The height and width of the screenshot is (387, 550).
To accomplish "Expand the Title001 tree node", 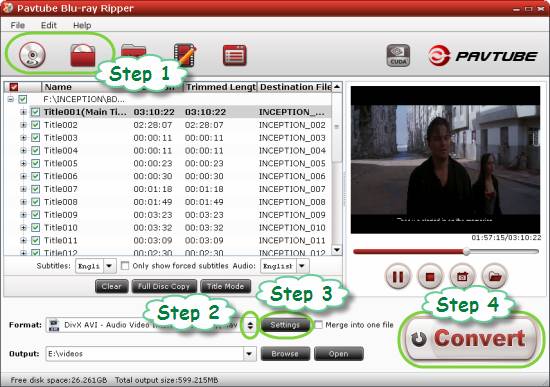I will [x=24, y=112].
